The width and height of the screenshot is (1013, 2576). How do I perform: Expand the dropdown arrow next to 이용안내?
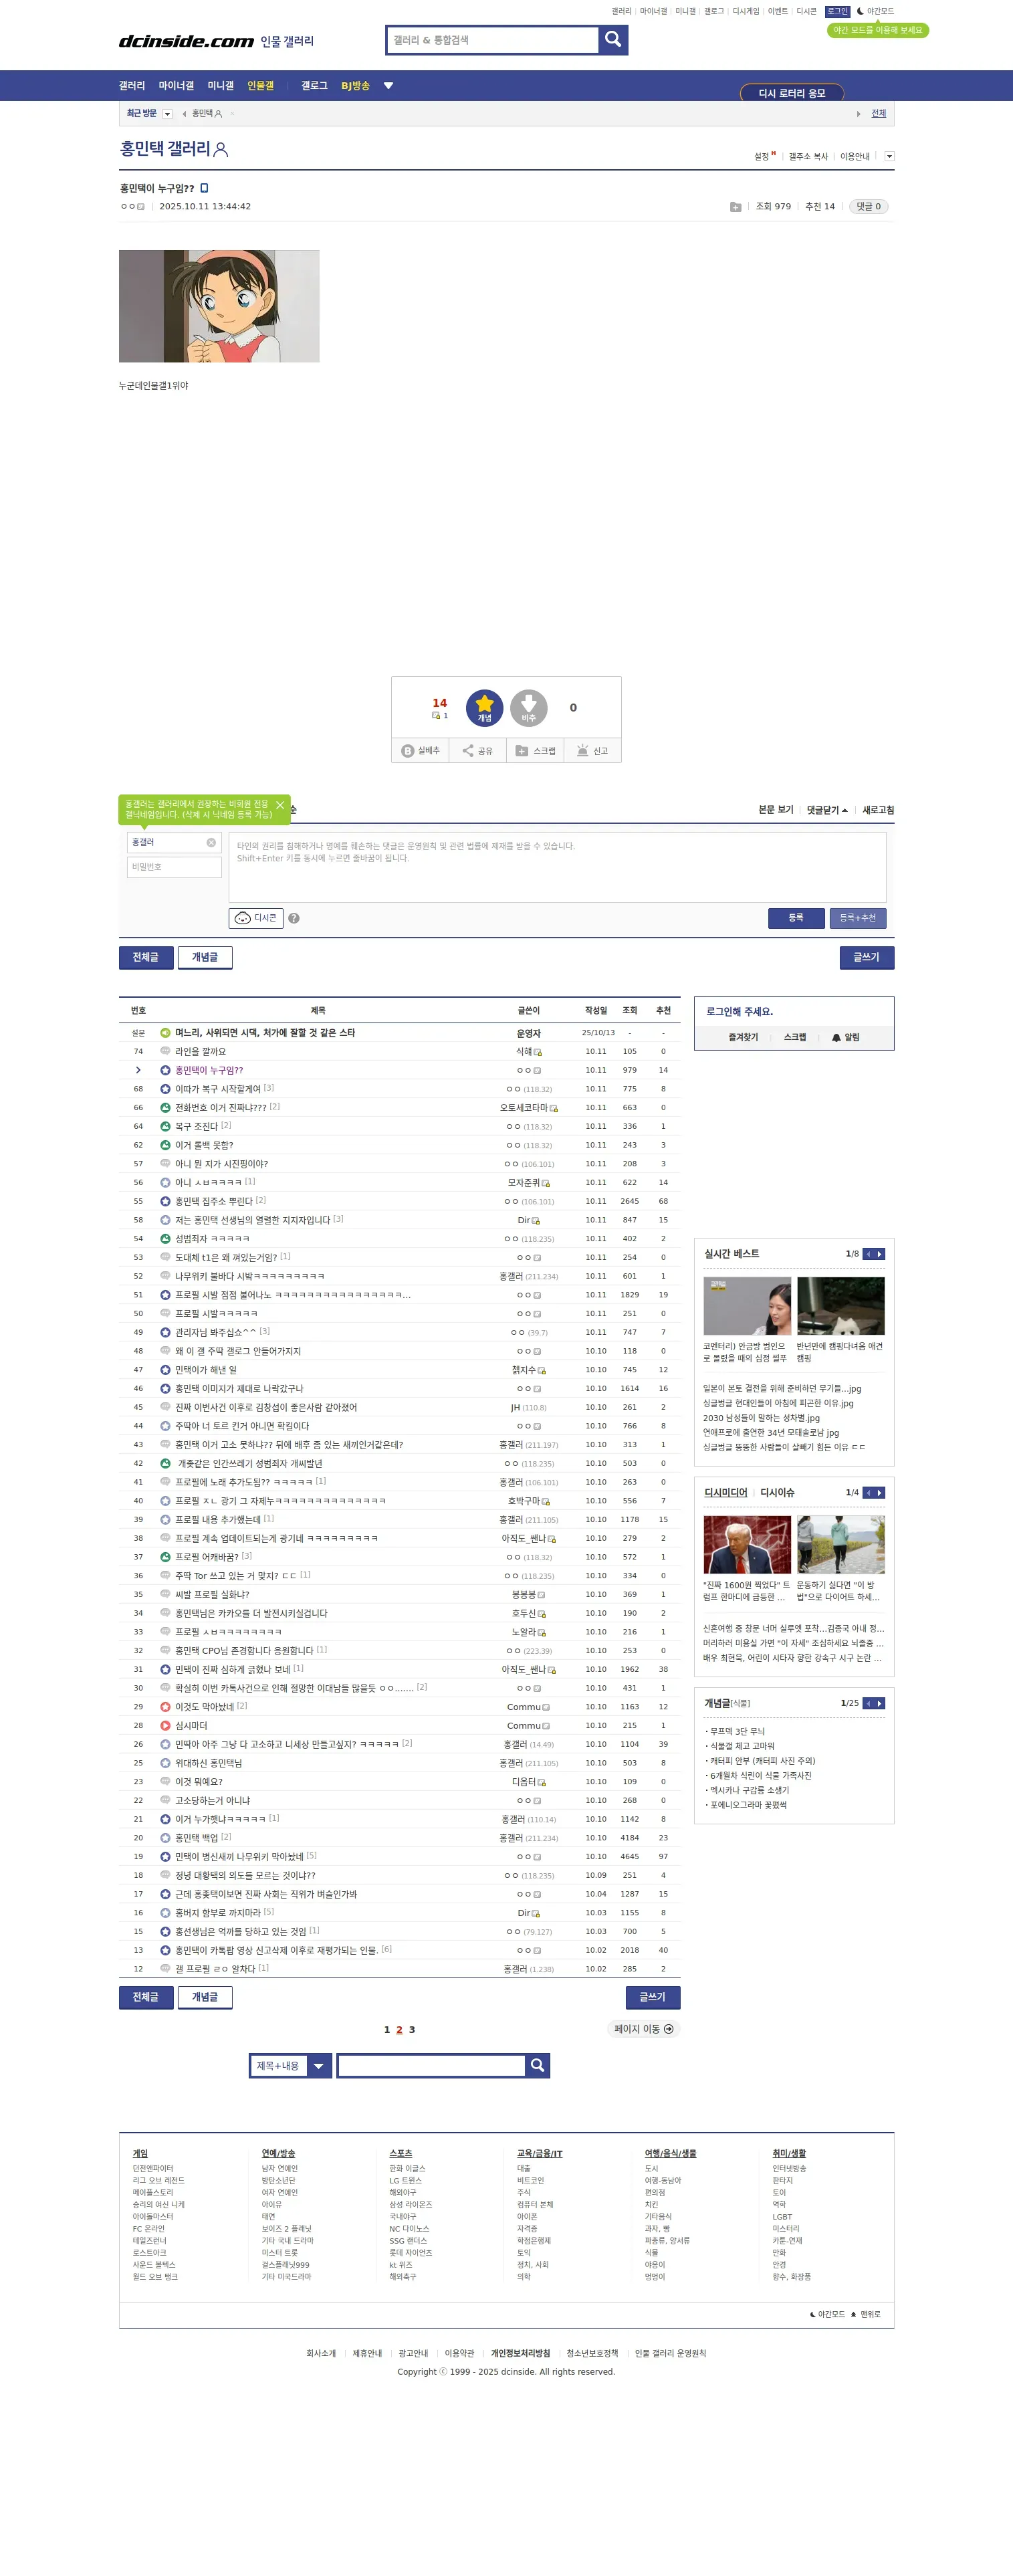(x=889, y=156)
